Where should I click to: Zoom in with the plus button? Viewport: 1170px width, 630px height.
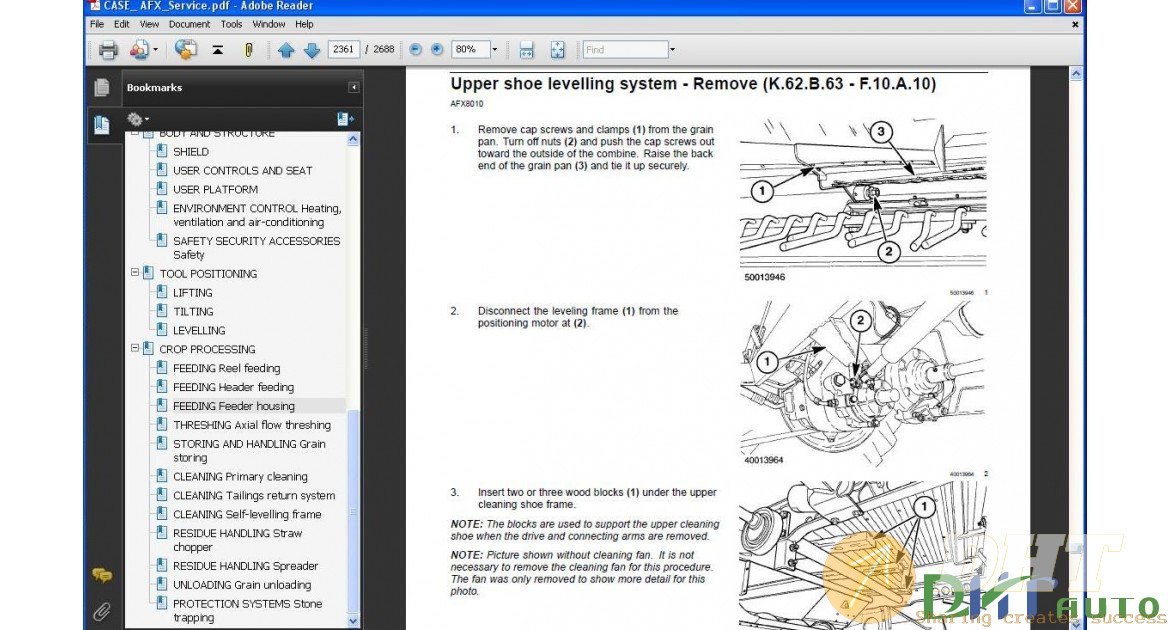(437, 49)
